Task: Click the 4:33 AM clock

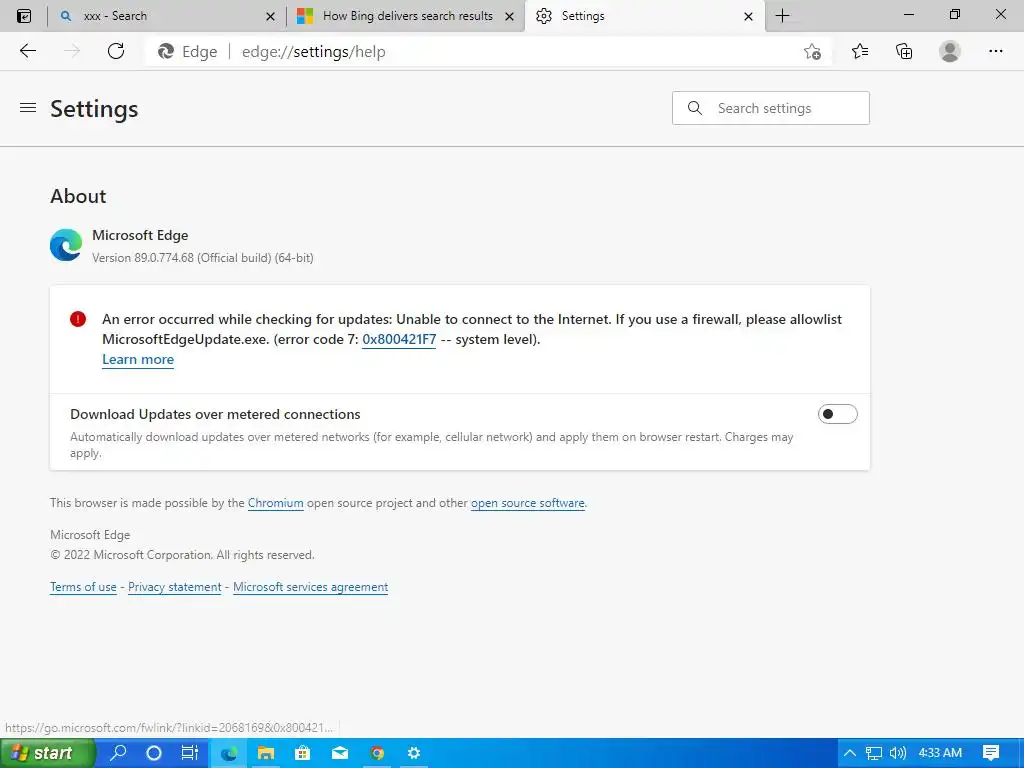Action: point(940,753)
